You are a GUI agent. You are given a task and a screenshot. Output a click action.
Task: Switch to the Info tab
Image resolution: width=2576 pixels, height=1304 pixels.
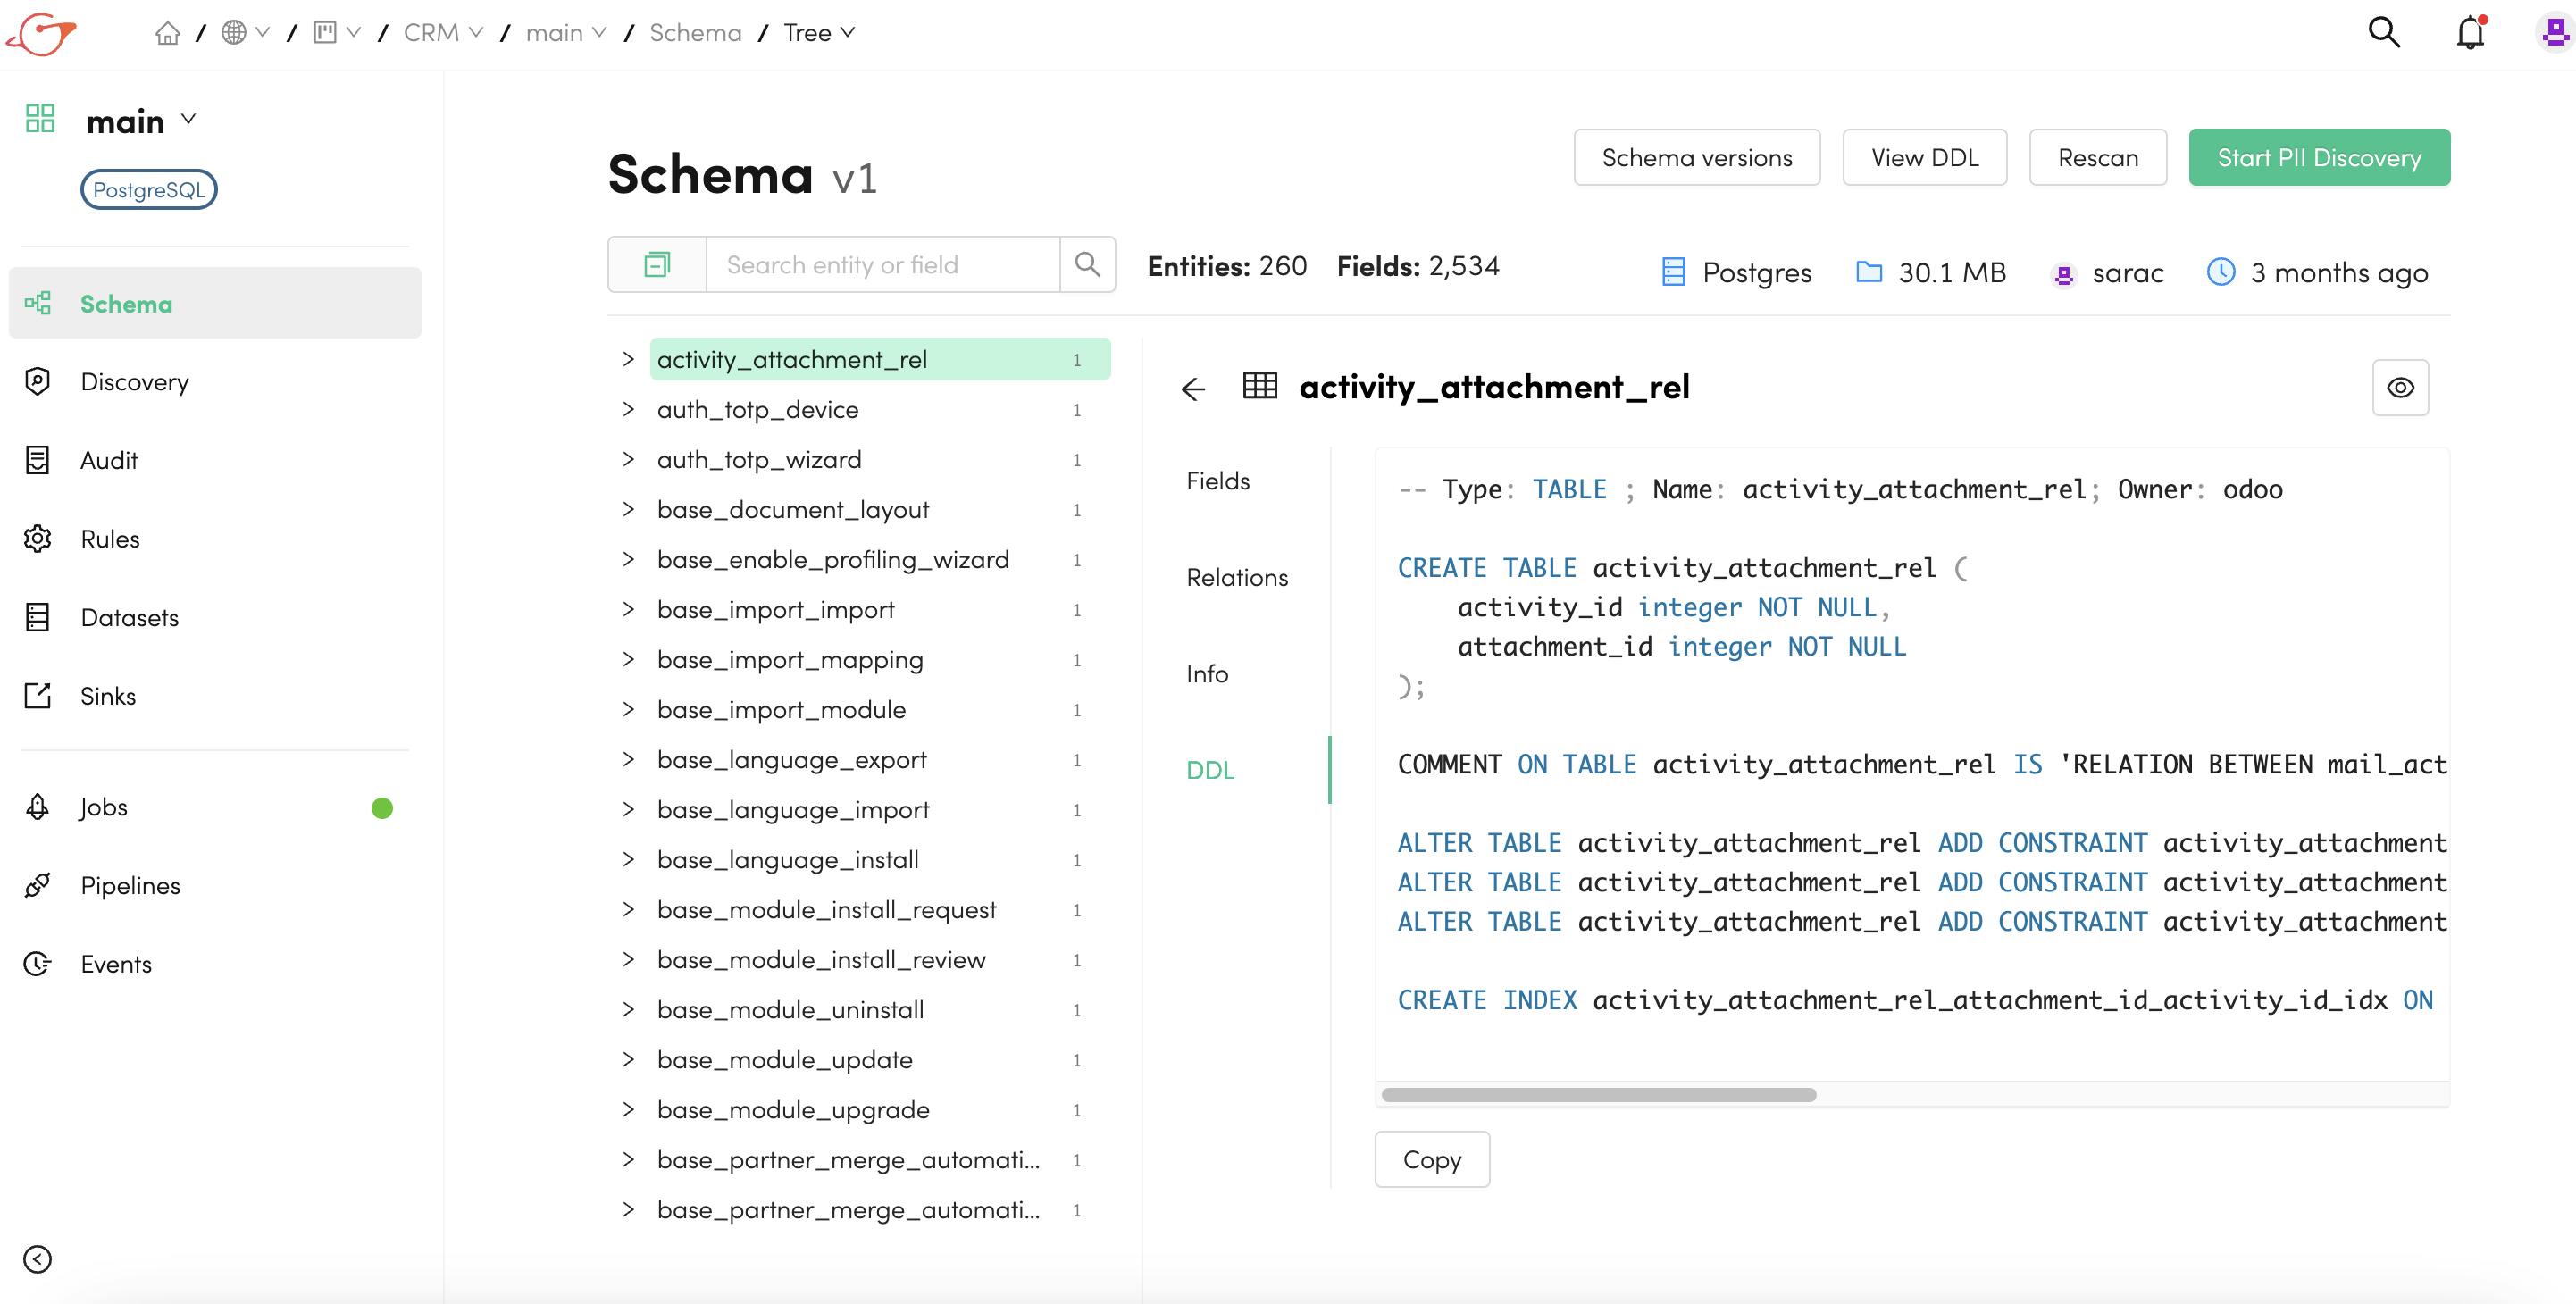pos(1207,673)
